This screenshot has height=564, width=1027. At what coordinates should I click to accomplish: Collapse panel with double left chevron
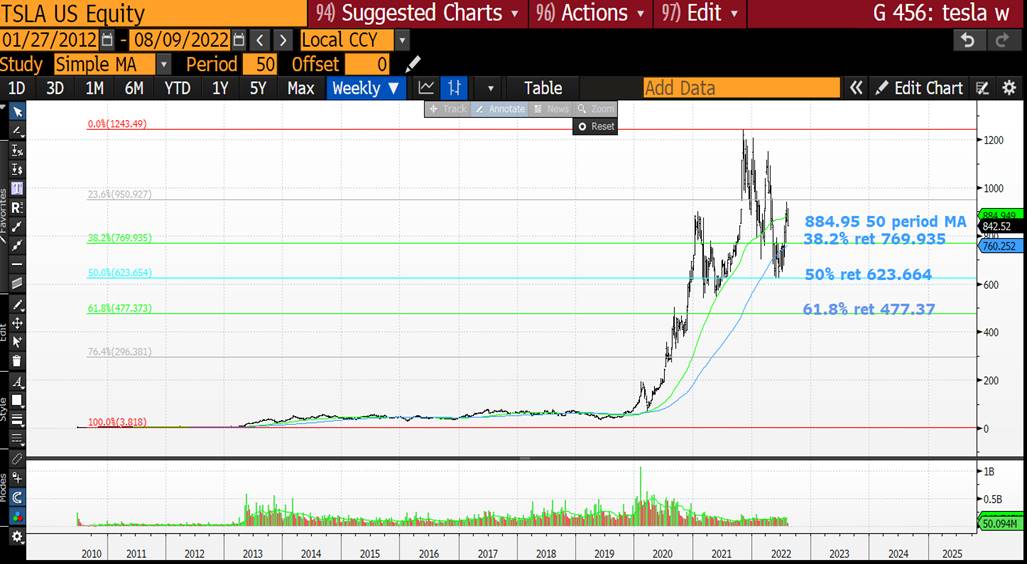click(x=855, y=88)
